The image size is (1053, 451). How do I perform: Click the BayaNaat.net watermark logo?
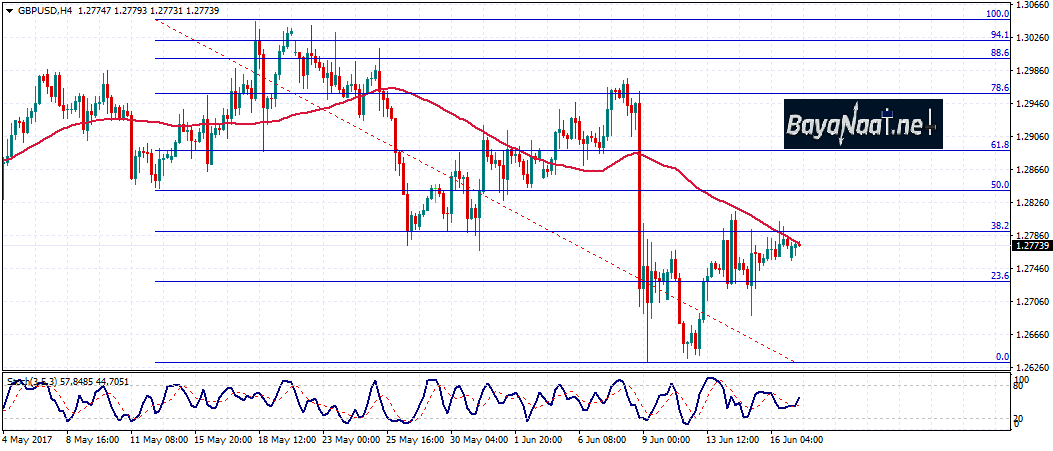(862, 125)
